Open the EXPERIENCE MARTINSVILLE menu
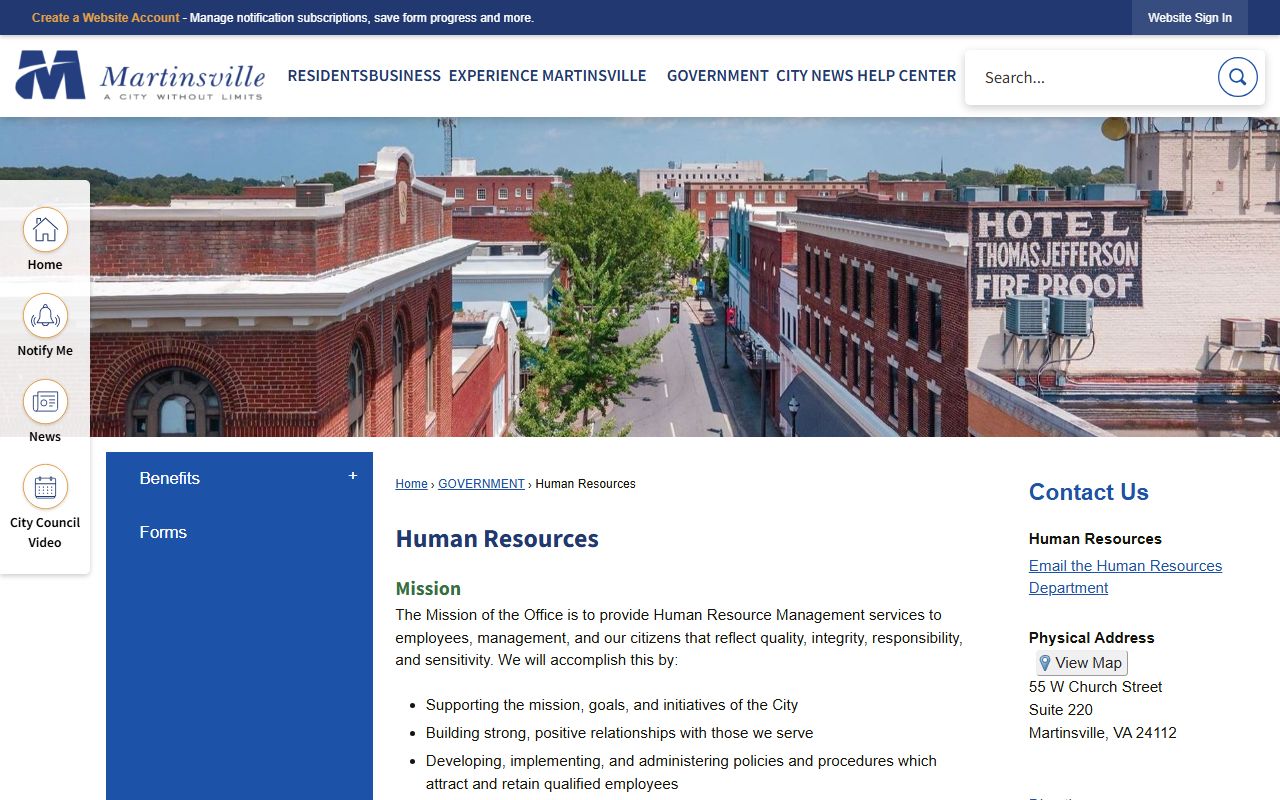Screen dimensions: 1280x800 point(547,76)
